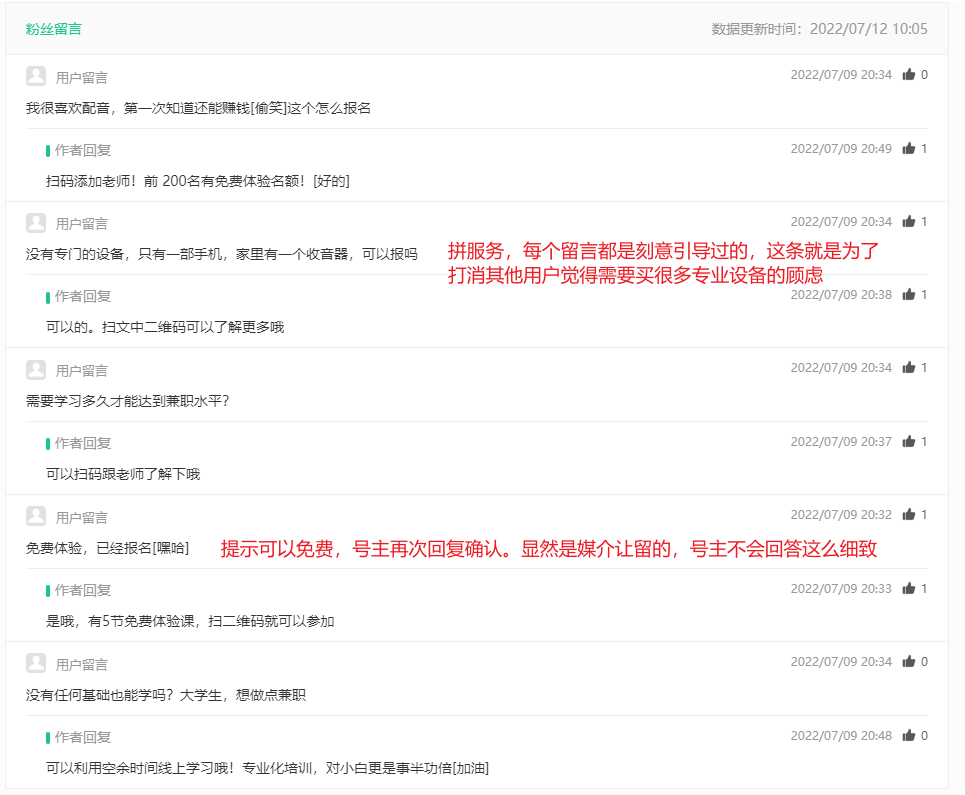
Task: Click the 作者回复 label above 可以的。扫文中二维码
Action: coord(83,296)
